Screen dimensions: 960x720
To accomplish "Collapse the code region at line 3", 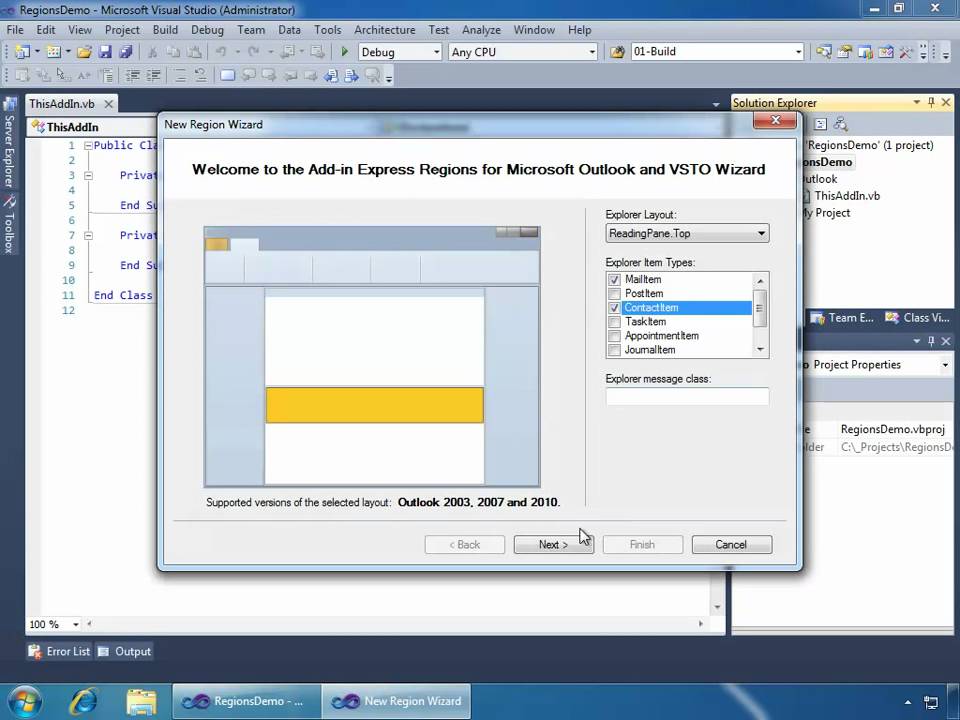I will 88,176.
